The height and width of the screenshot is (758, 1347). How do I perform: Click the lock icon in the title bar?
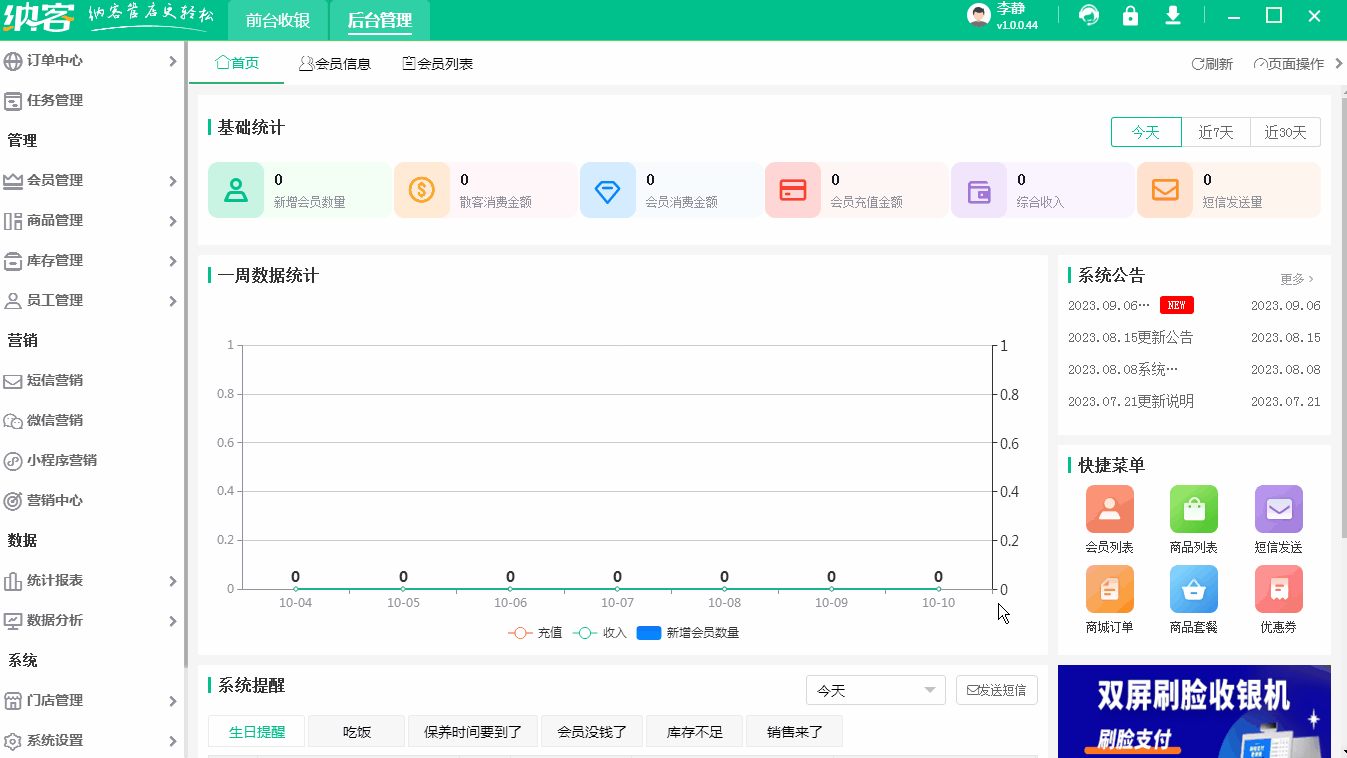[1130, 16]
